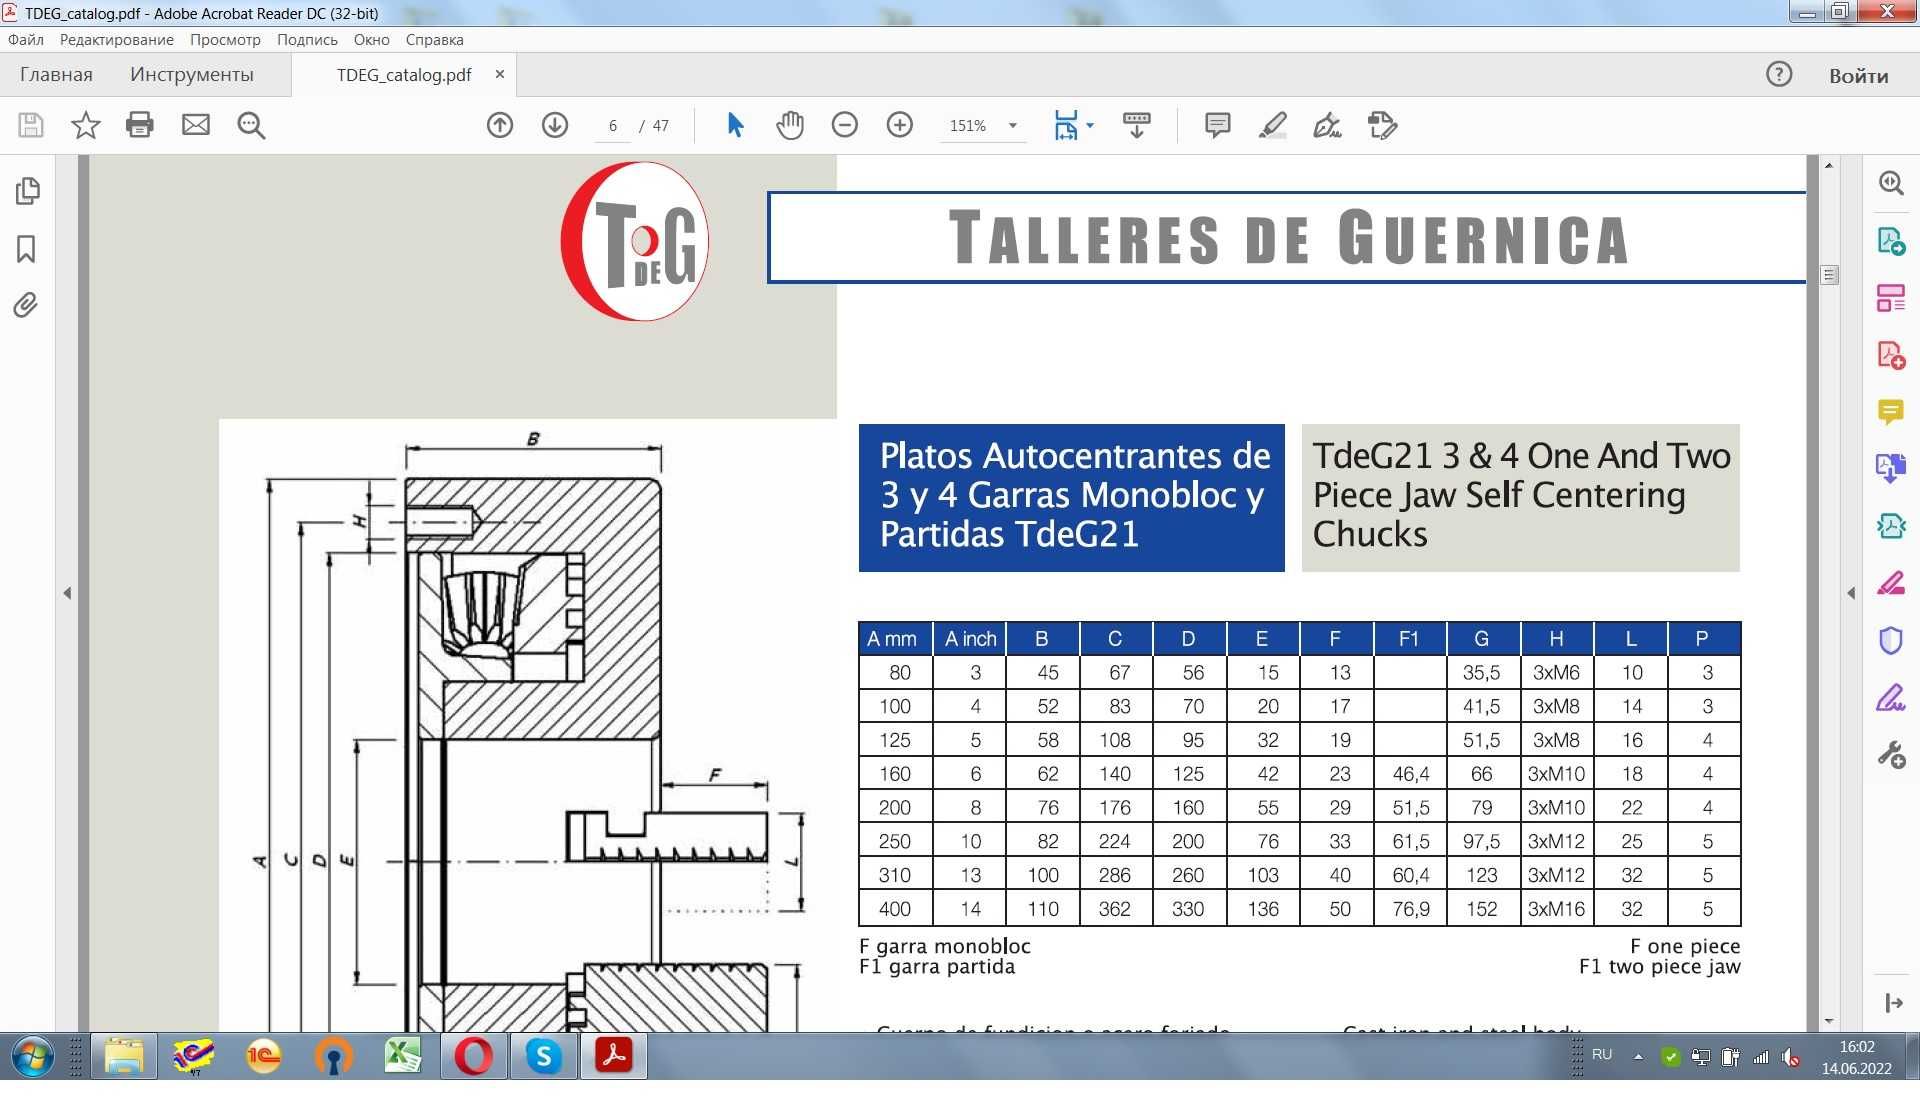Open Comment tool in right pane
The height and width of the screenshot is (1120, 1920).
pos(1891,412)
